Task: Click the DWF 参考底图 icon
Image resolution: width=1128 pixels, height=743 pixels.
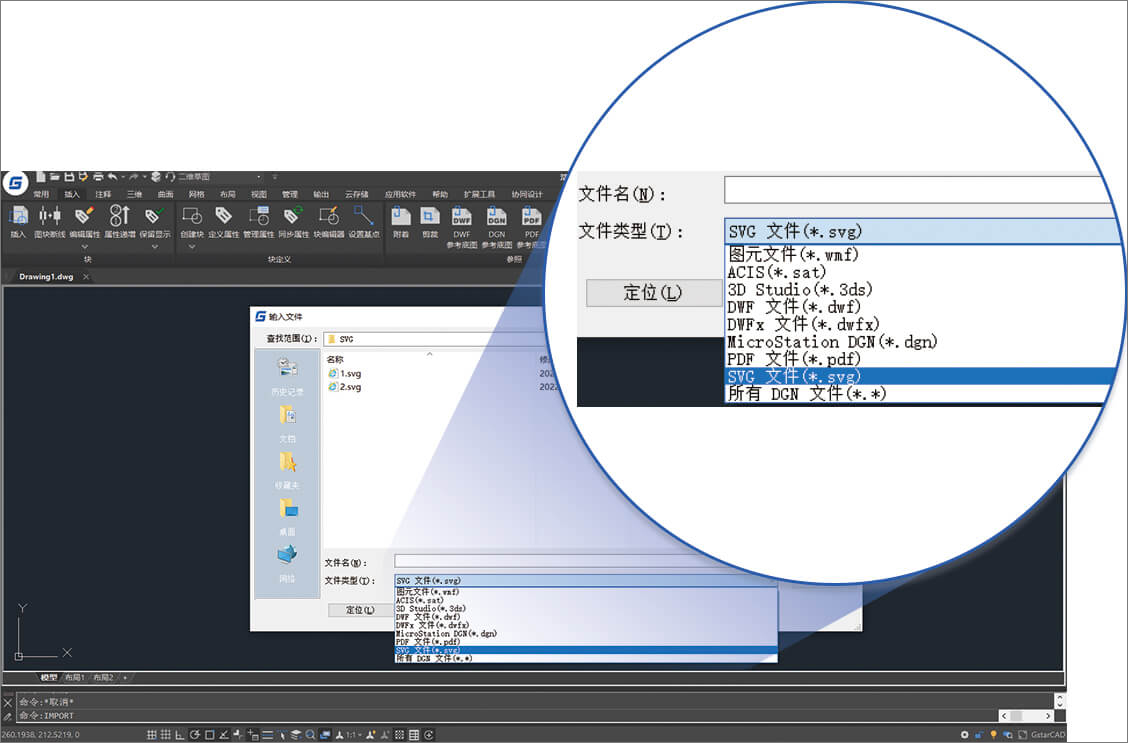Action: pyautogui.click(x=461, y=225)
